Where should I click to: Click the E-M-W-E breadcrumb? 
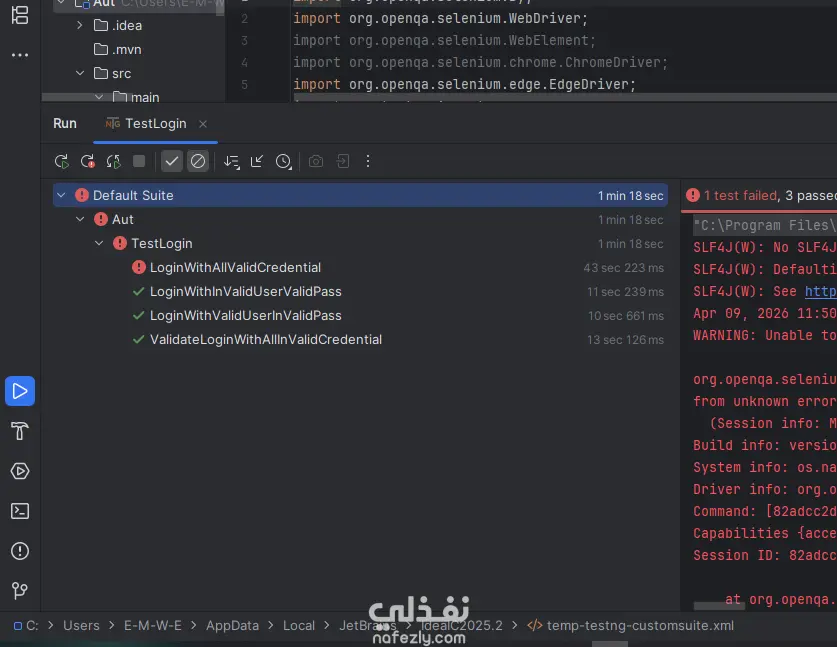153,626
